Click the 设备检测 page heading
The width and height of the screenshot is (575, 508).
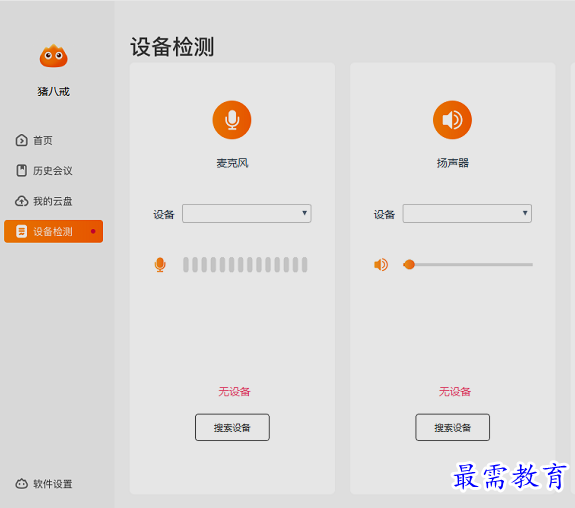tap(172, 47)
